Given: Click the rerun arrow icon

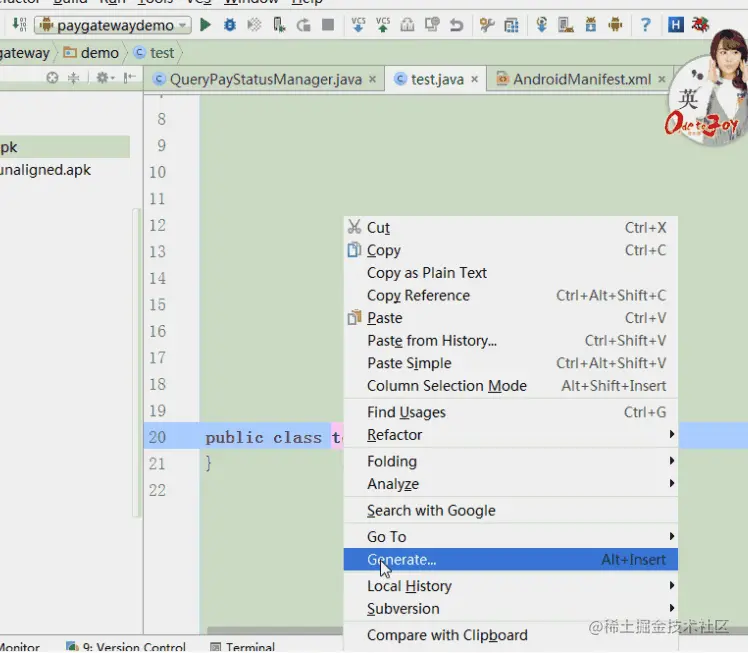Looking at the screenshot, I should pyautogui.click(x=303, y=24).
